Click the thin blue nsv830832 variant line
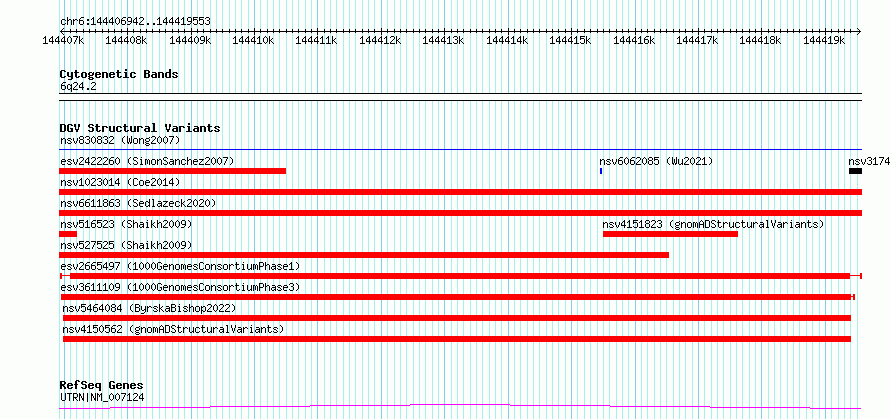Screen dimensions: 890x419 (460, 150)
